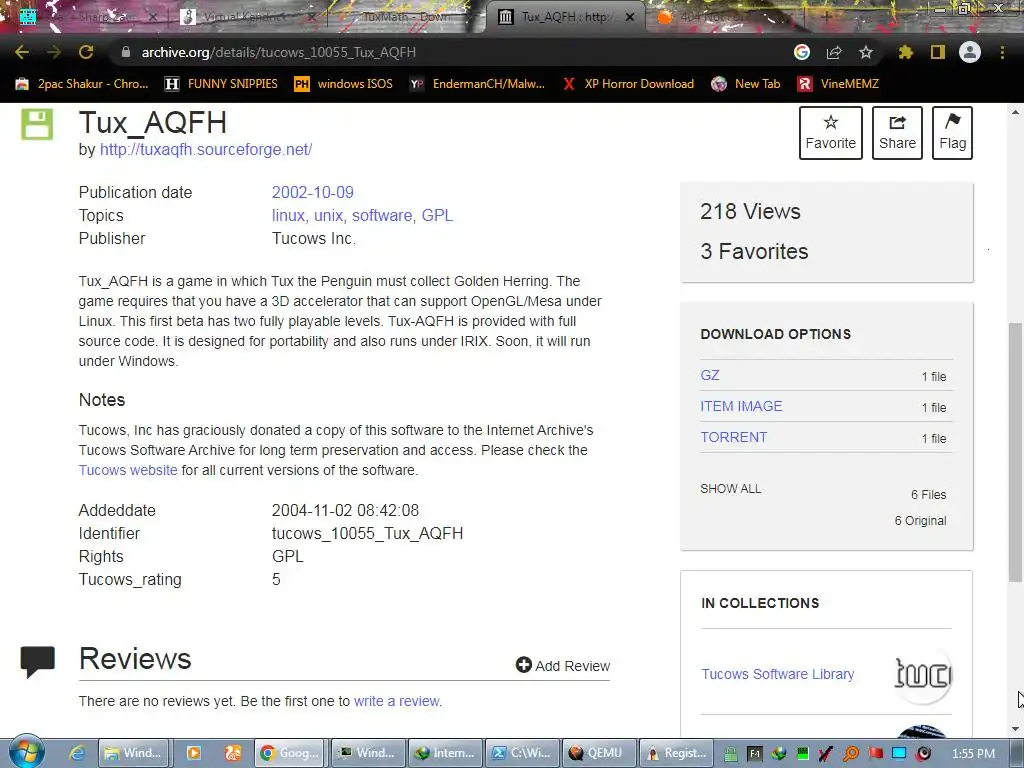This screenshot has height=768, width=1024.
Task: Open the Windows Start orb
Action: (x=26, y=752)
